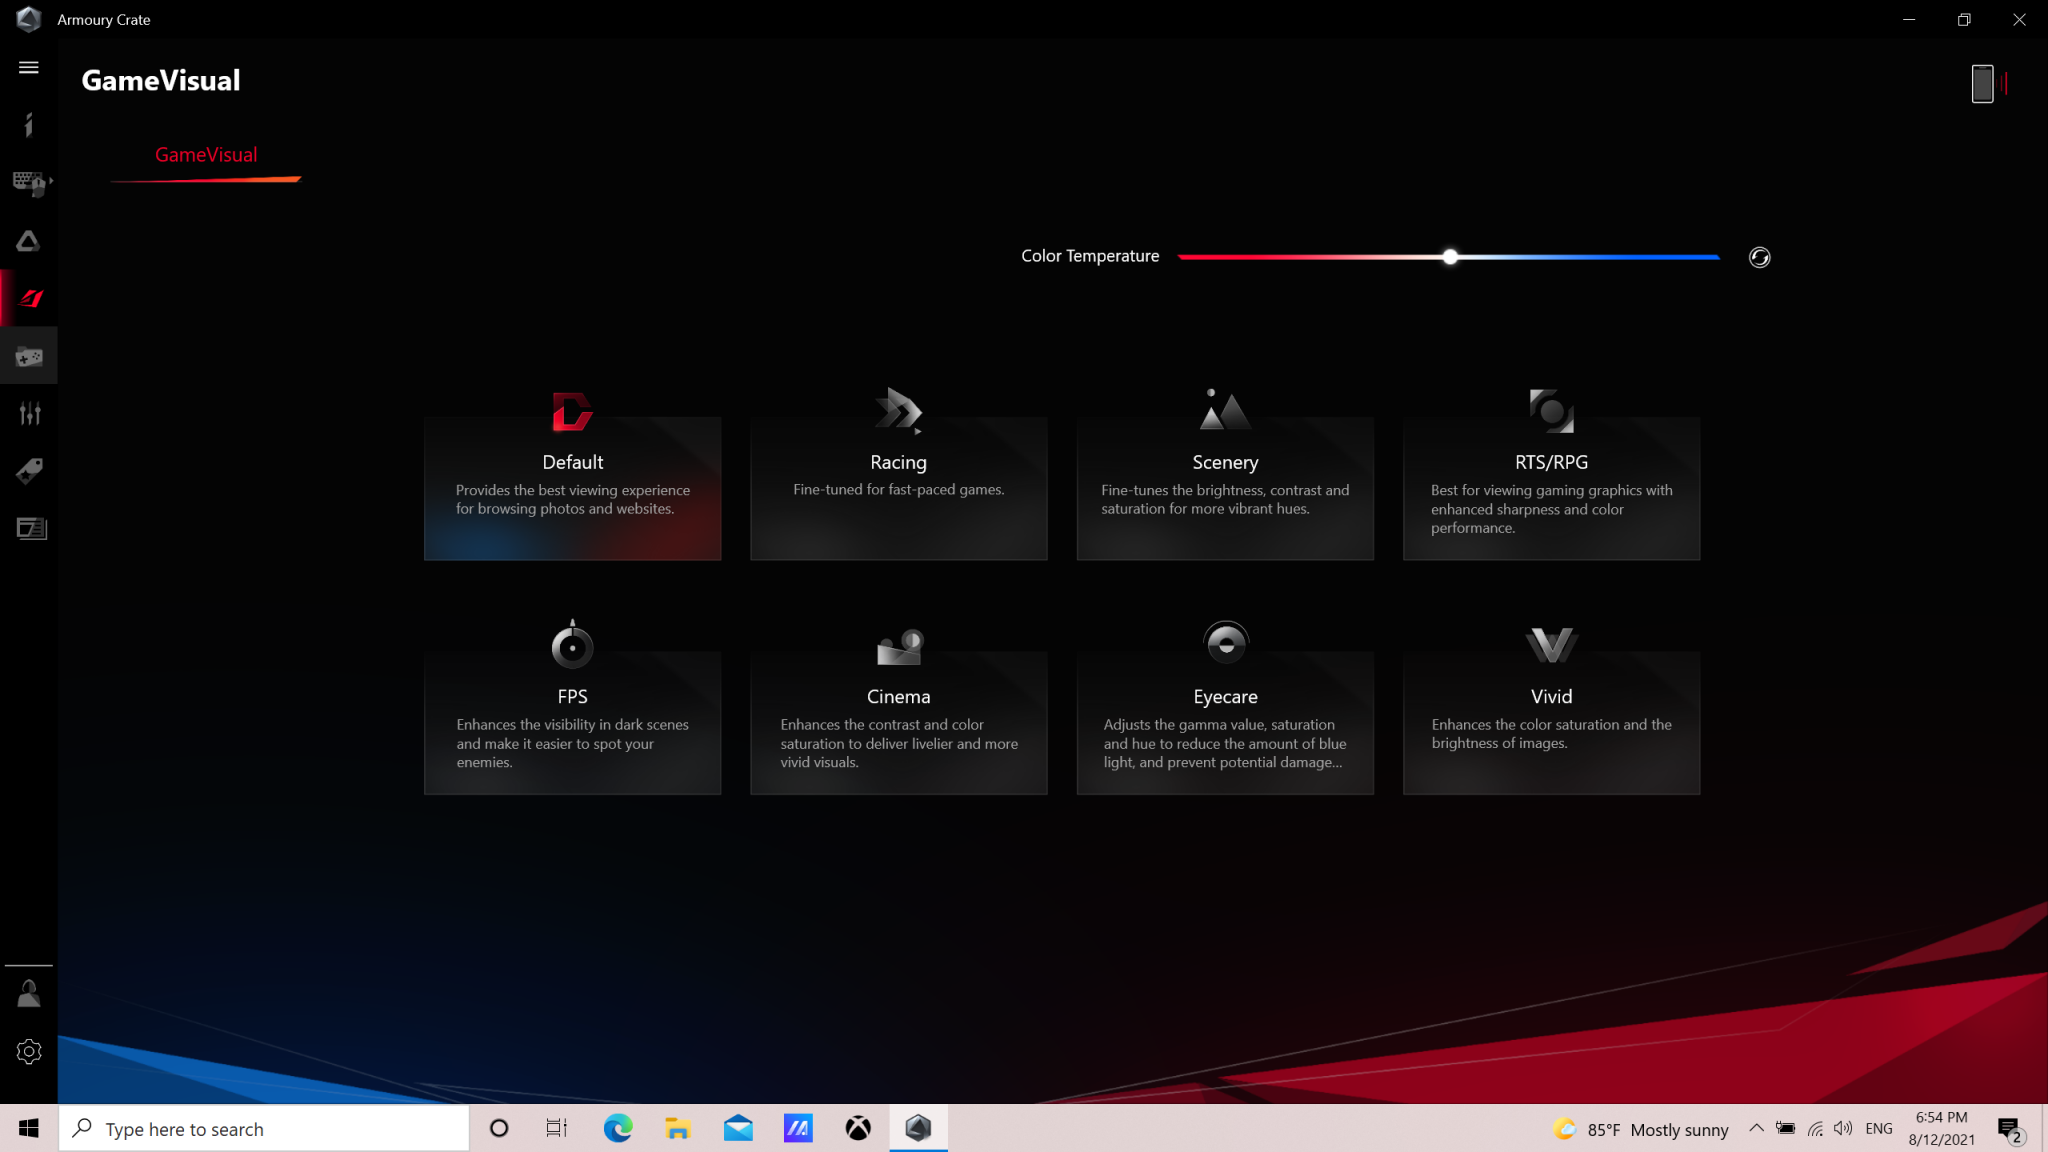
Task: Switch to the GameVisual tab
Action: (206, 155)
